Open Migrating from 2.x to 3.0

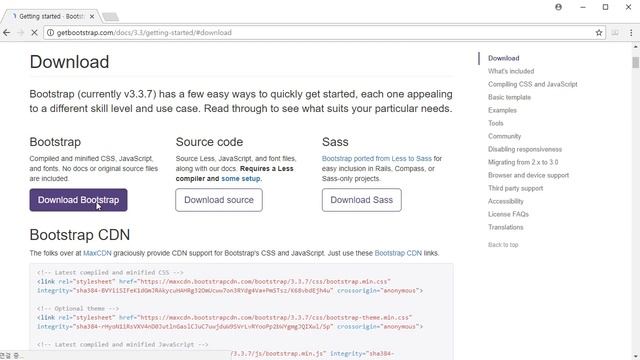(523, 162)
